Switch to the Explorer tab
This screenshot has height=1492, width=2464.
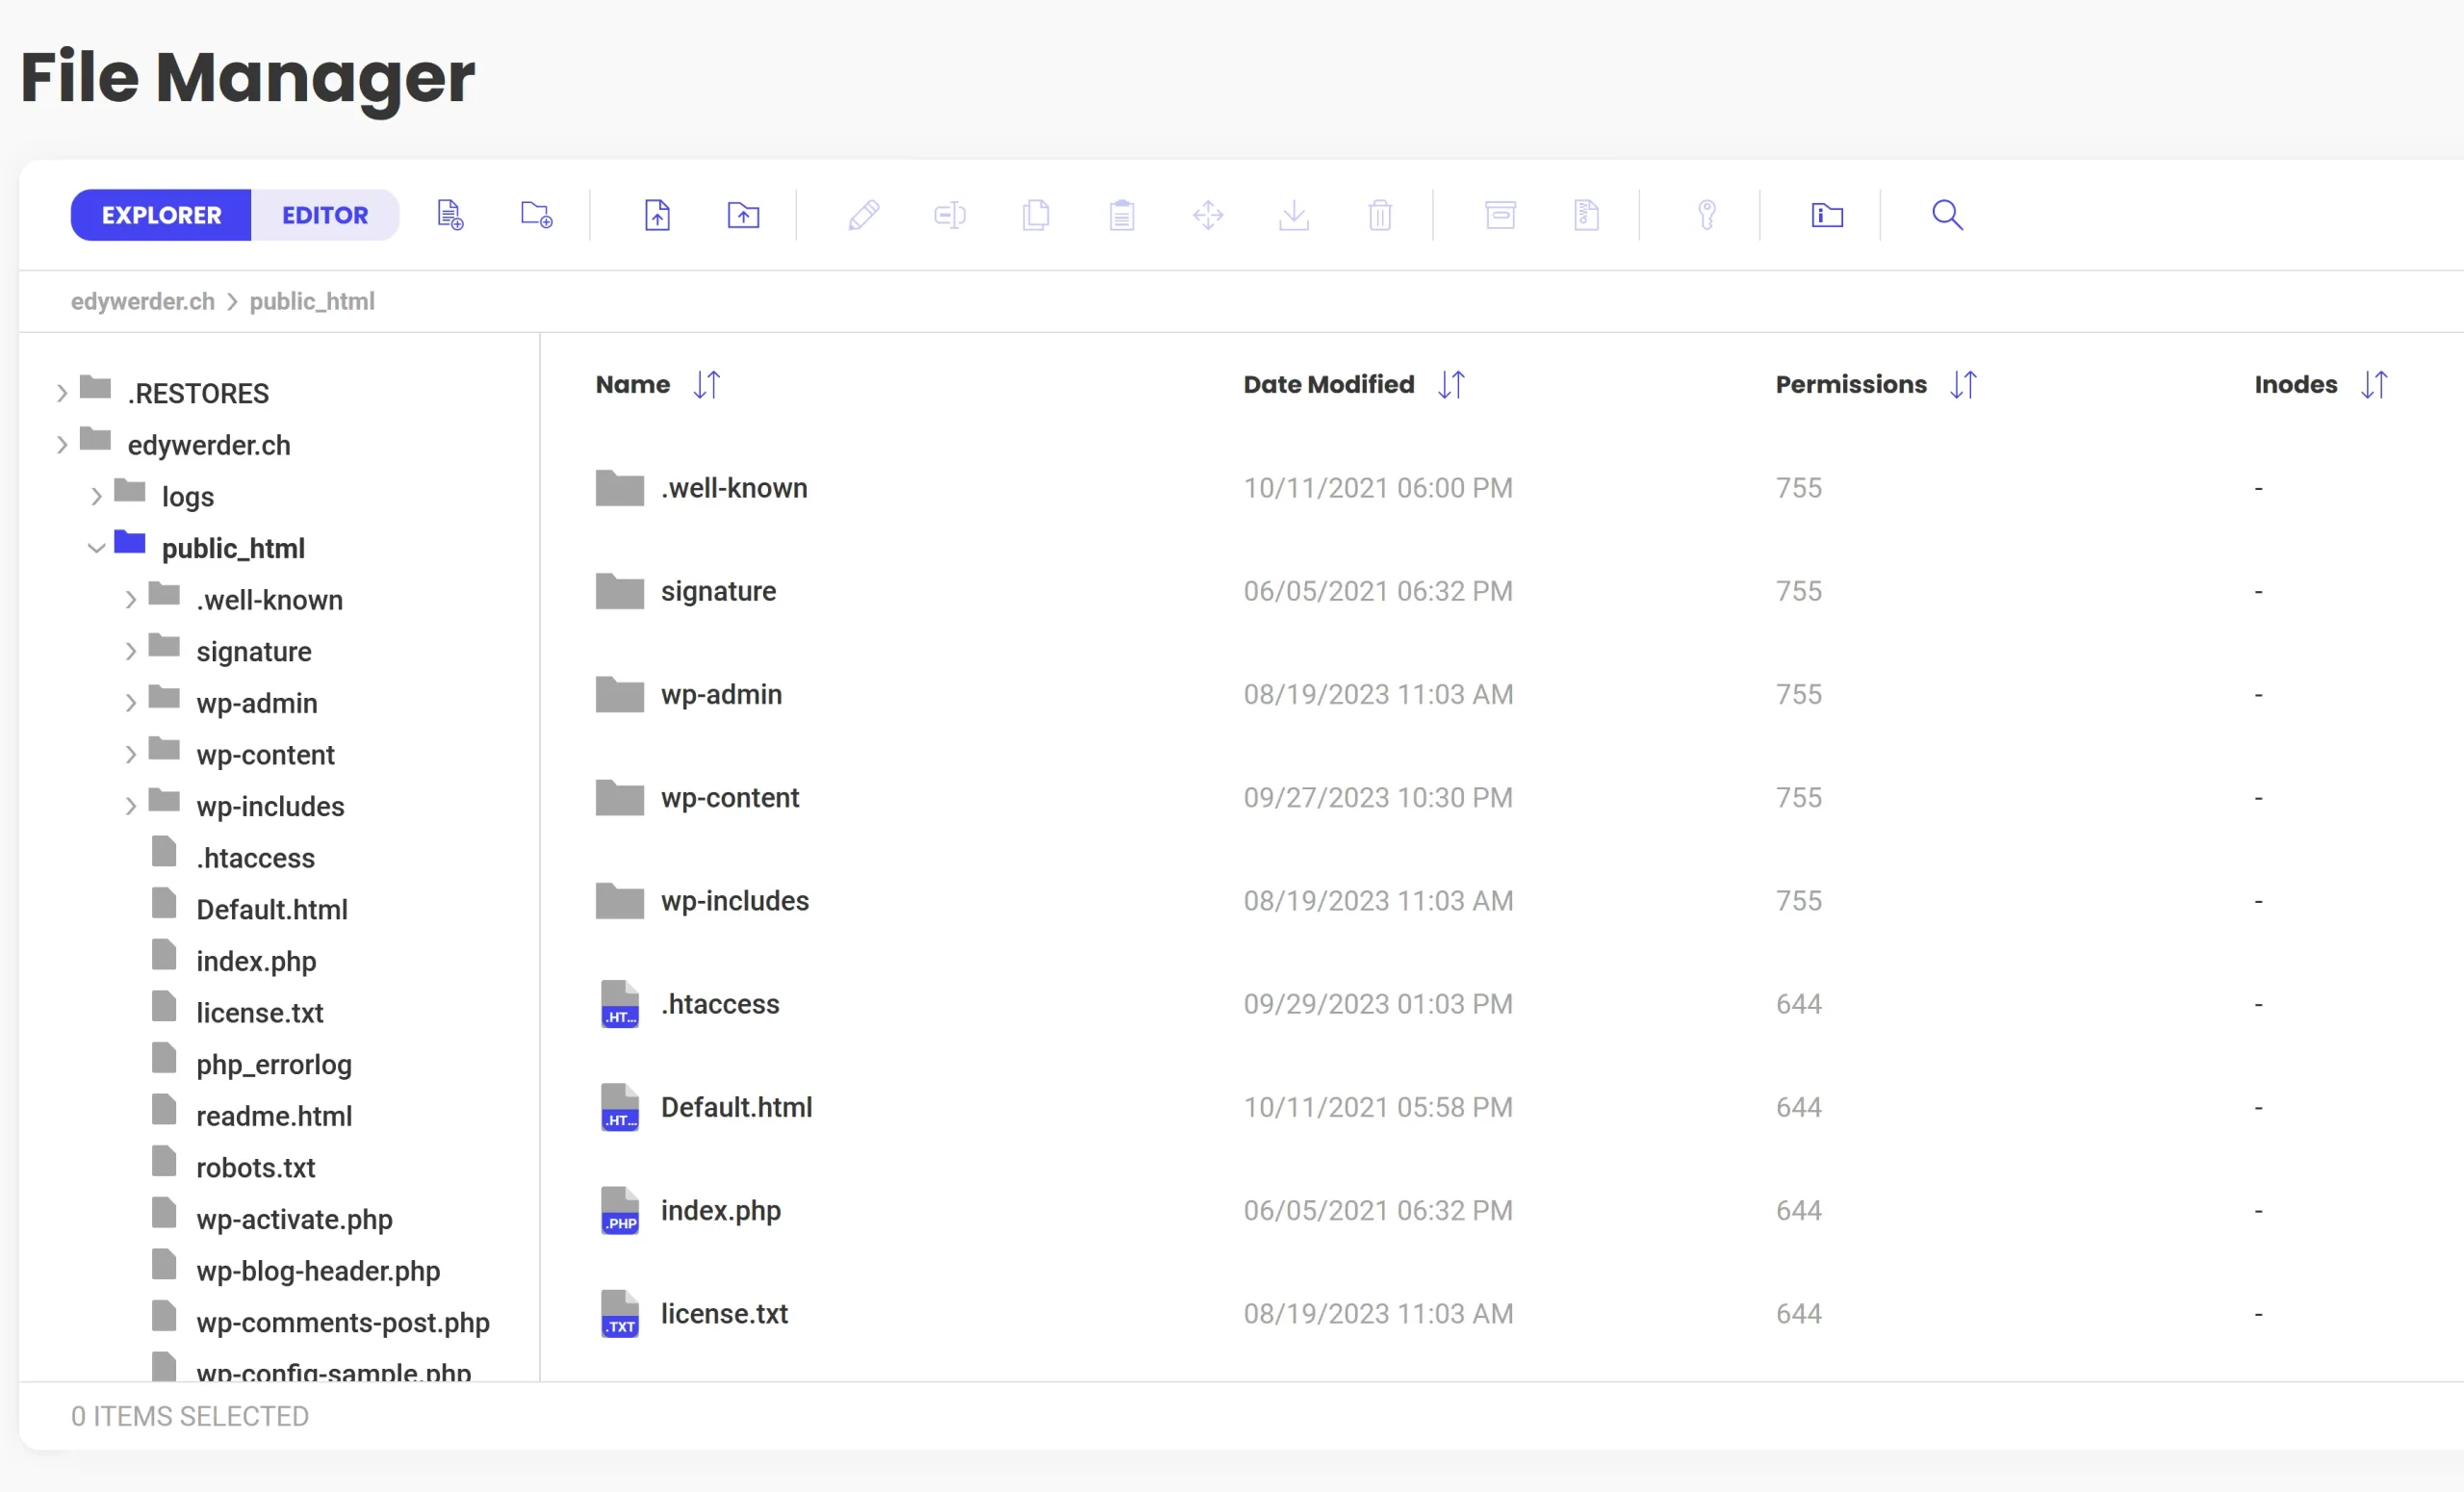click(x=160, y=214)
